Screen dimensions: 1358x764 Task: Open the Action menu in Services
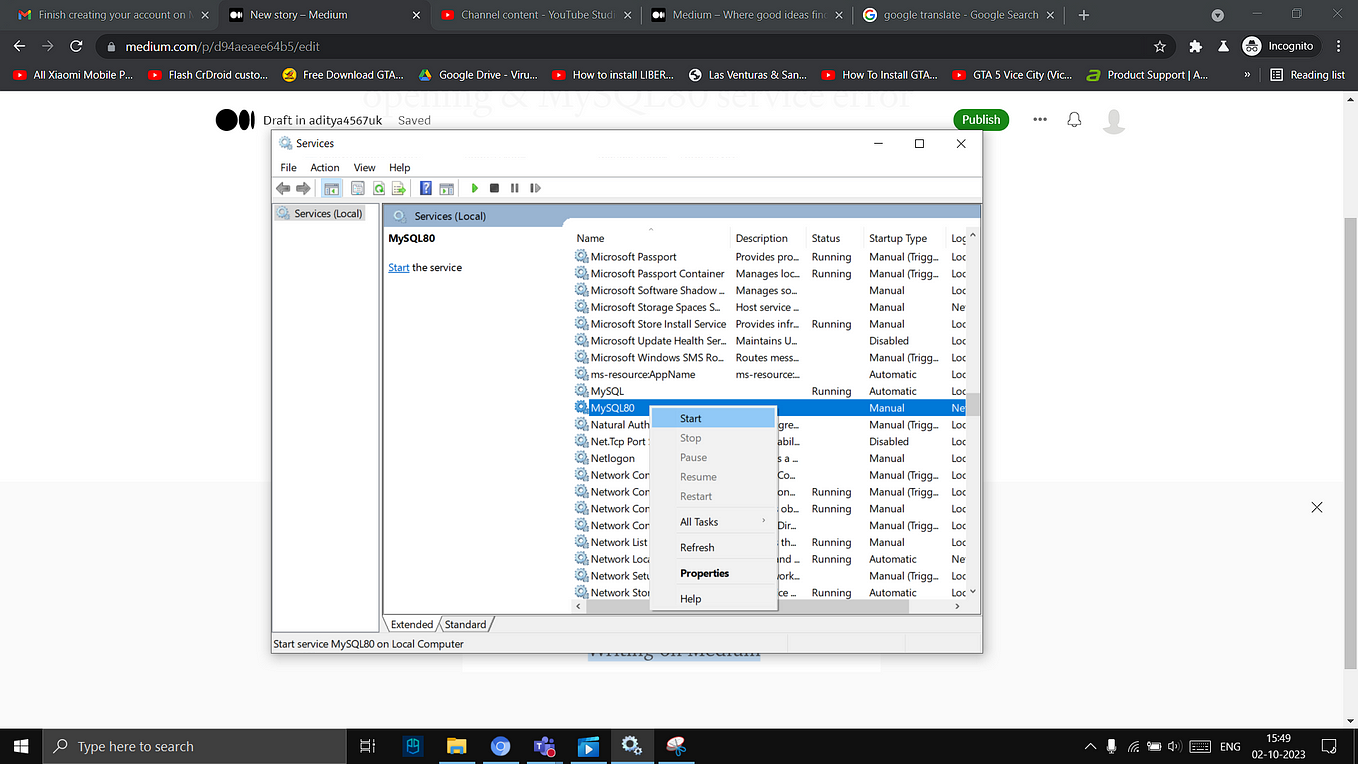point(325,167)
